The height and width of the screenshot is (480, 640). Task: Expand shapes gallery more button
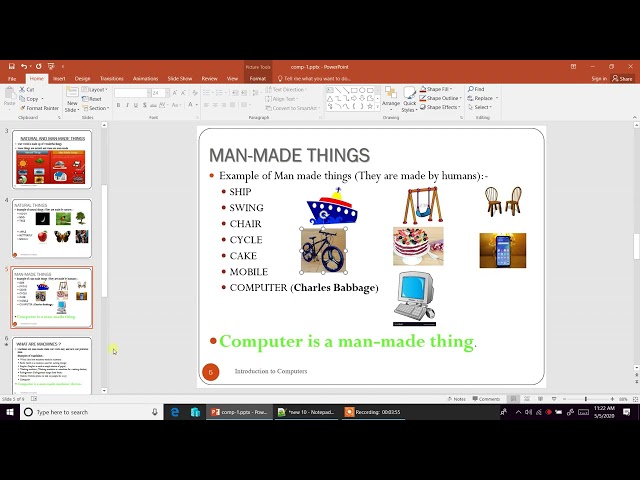[377, 107]
